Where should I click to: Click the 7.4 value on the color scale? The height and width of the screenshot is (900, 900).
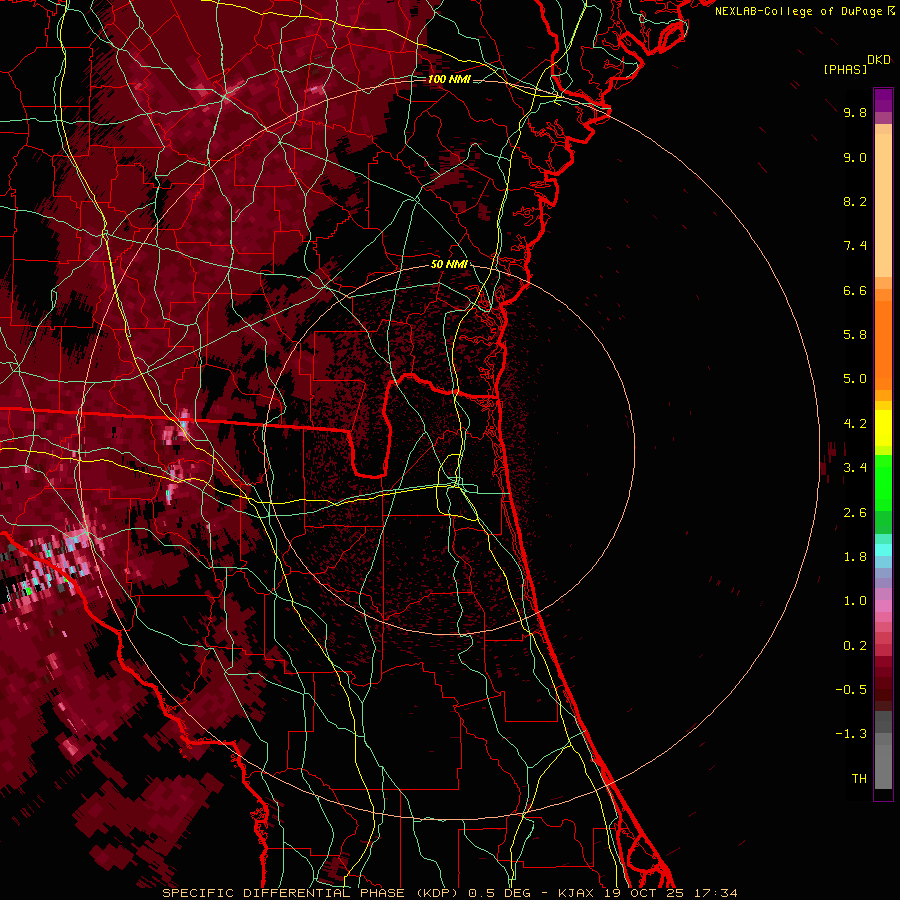pyautogui.click(x=855, y=246)
